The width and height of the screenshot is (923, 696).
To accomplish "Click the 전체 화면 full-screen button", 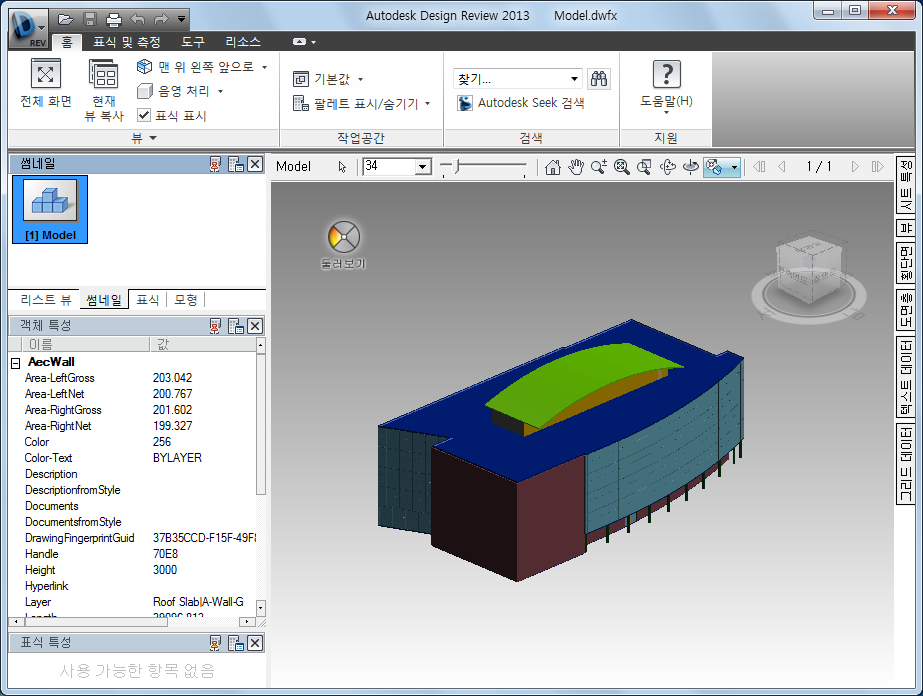I will coord(46,84).
